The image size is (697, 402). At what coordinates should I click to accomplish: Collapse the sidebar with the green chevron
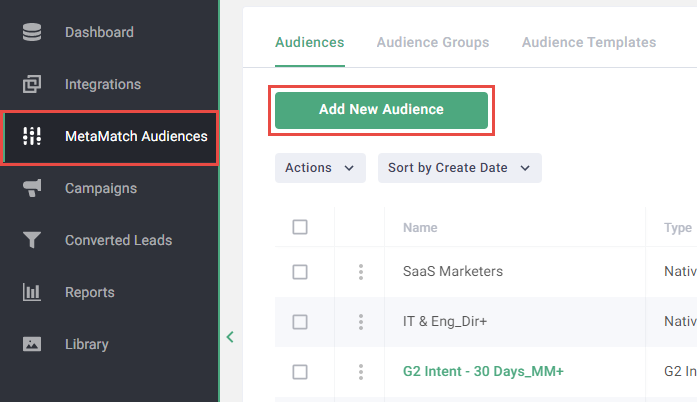230,337
